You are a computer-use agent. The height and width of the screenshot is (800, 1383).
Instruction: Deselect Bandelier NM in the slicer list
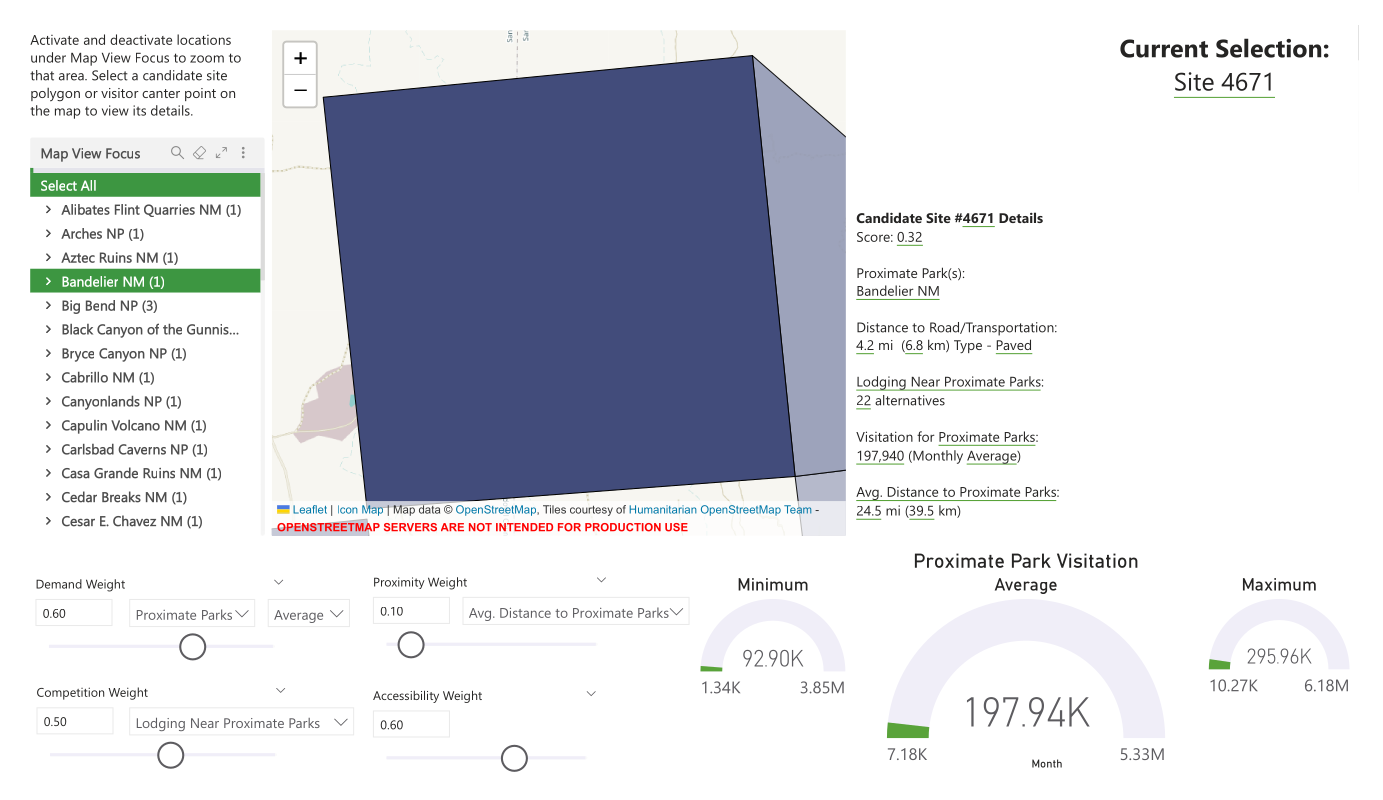tap(112, 281)
